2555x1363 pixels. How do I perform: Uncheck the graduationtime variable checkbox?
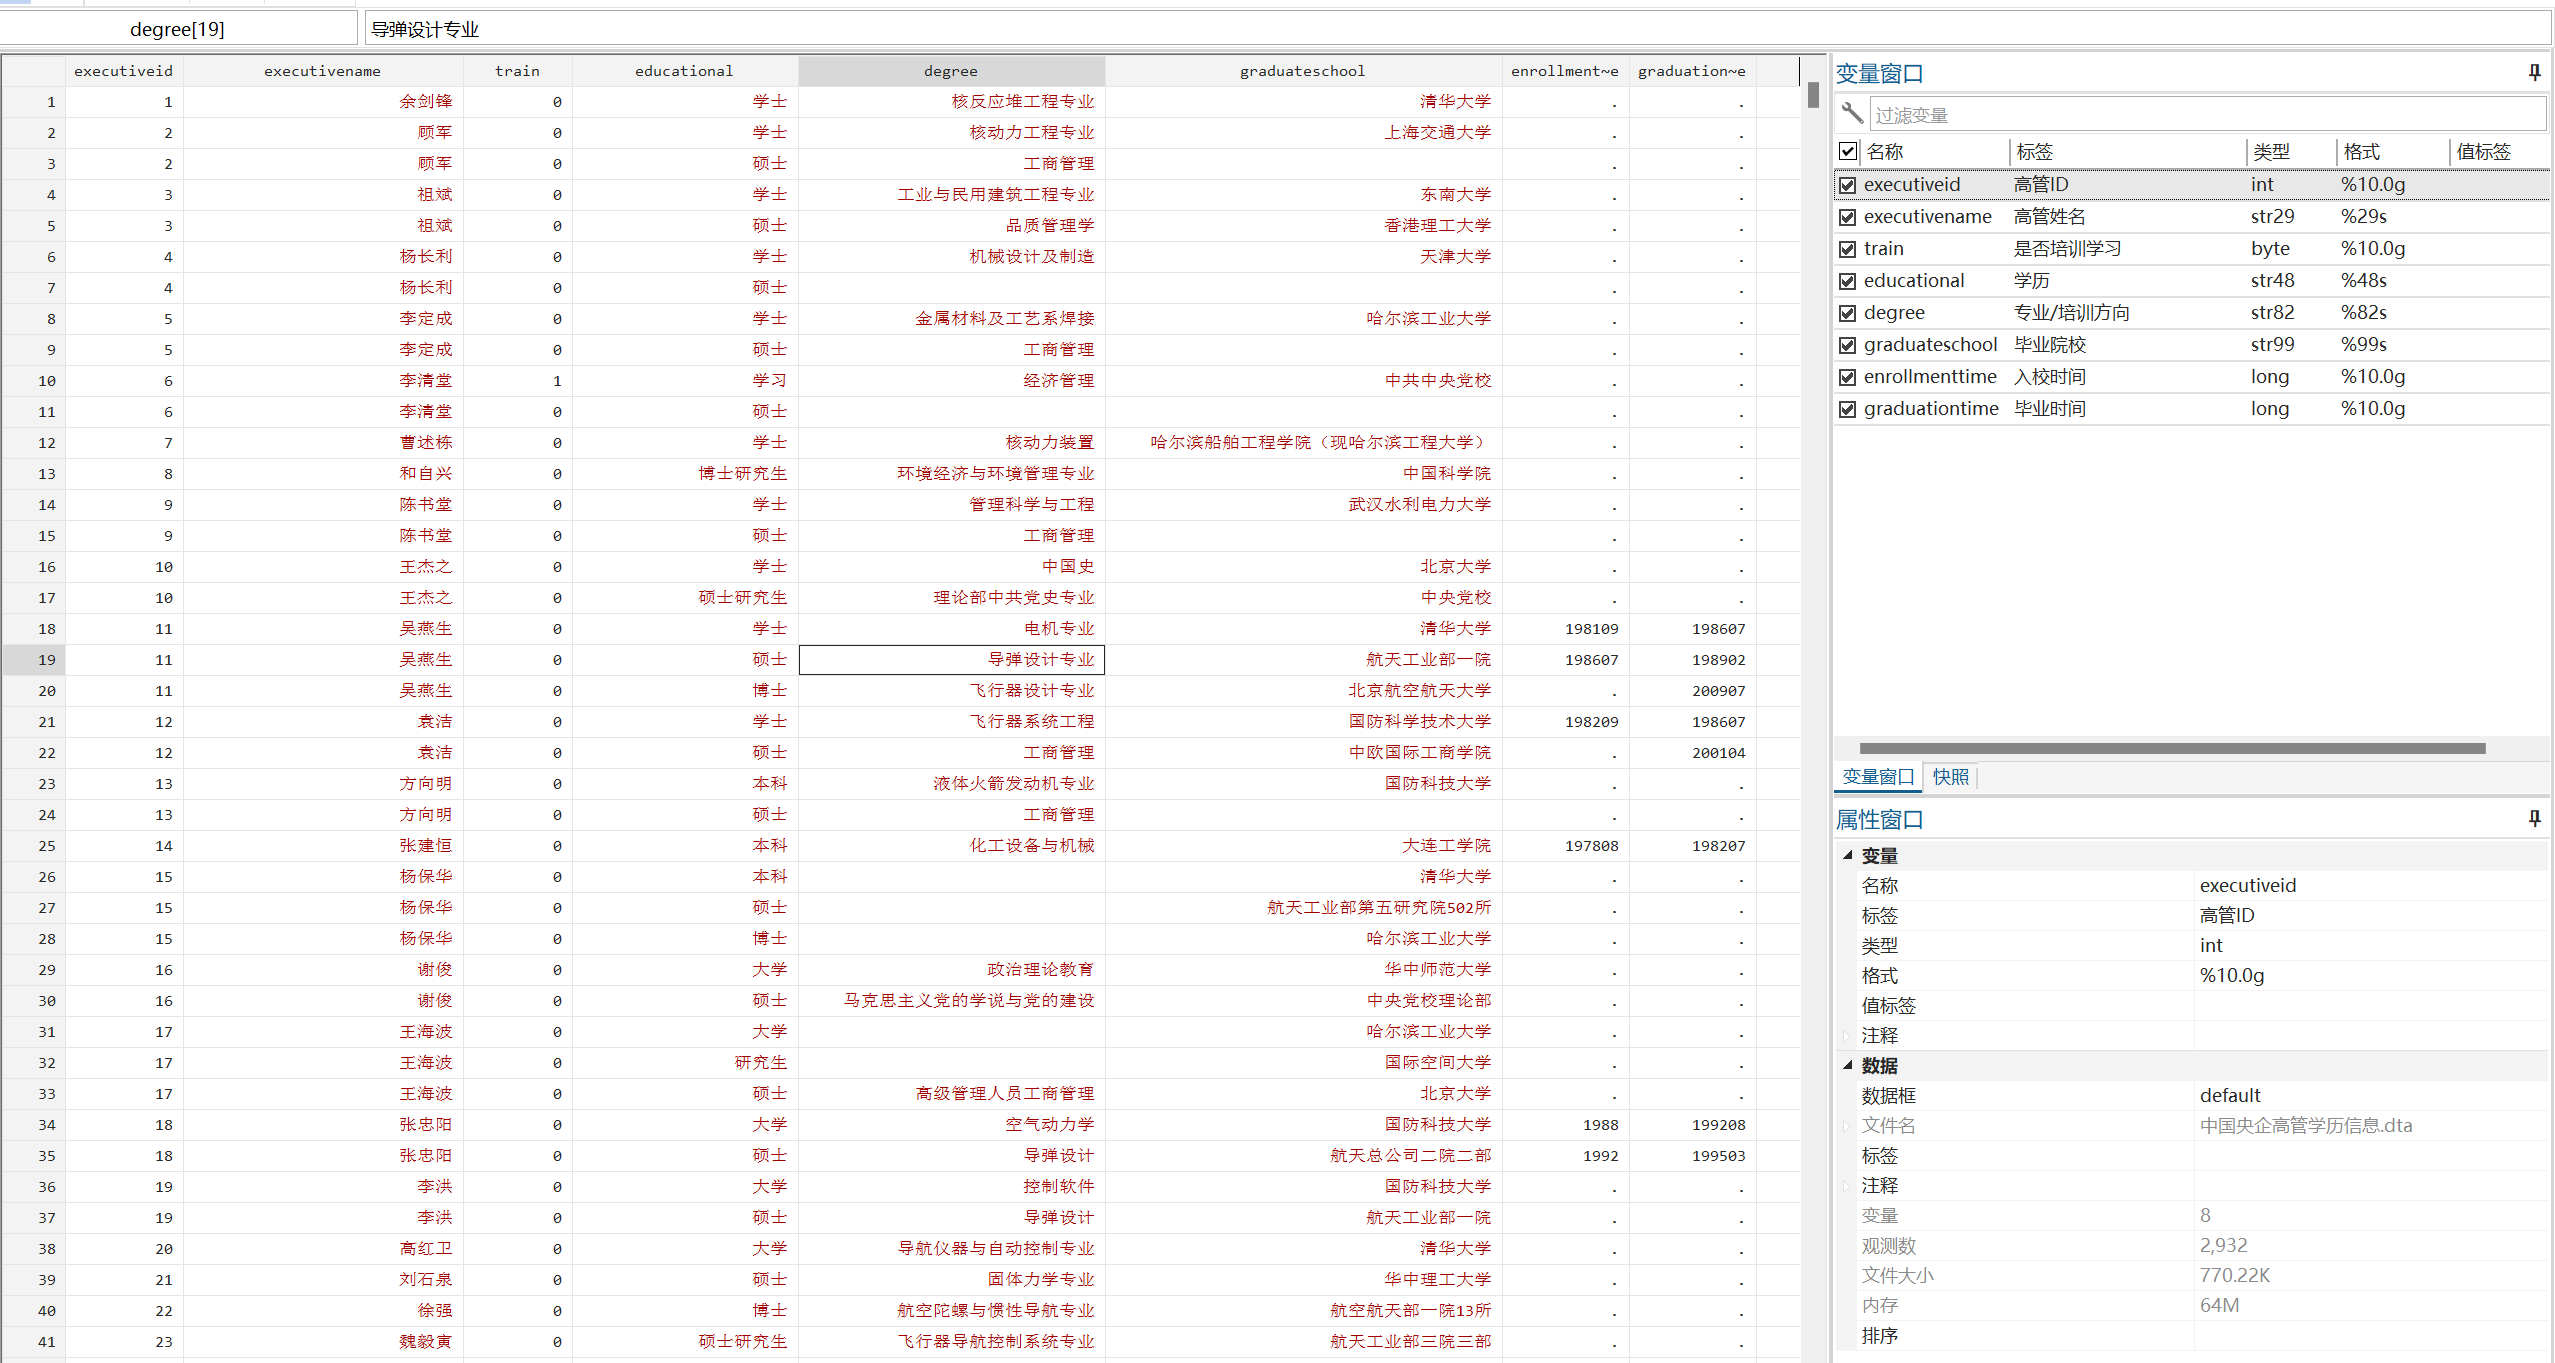tap(1848, 409)
